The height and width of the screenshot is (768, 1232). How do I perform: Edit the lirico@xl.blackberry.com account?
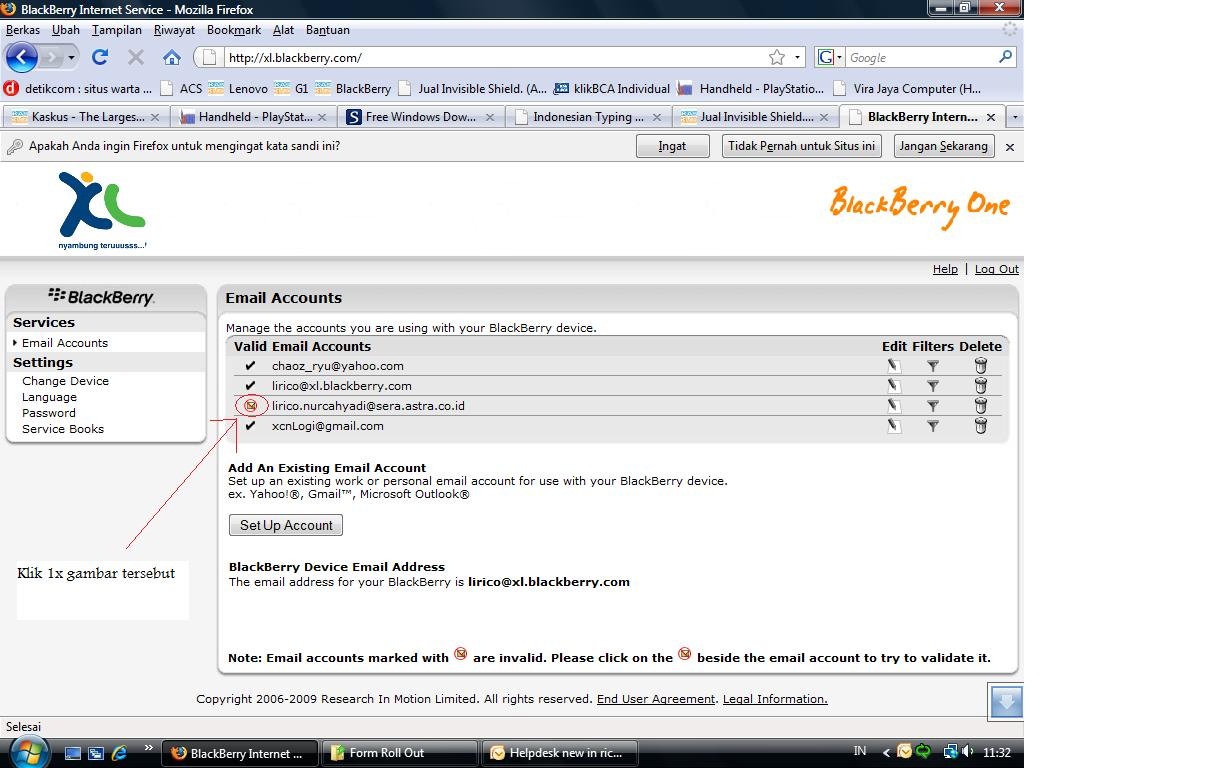[894, 386]
